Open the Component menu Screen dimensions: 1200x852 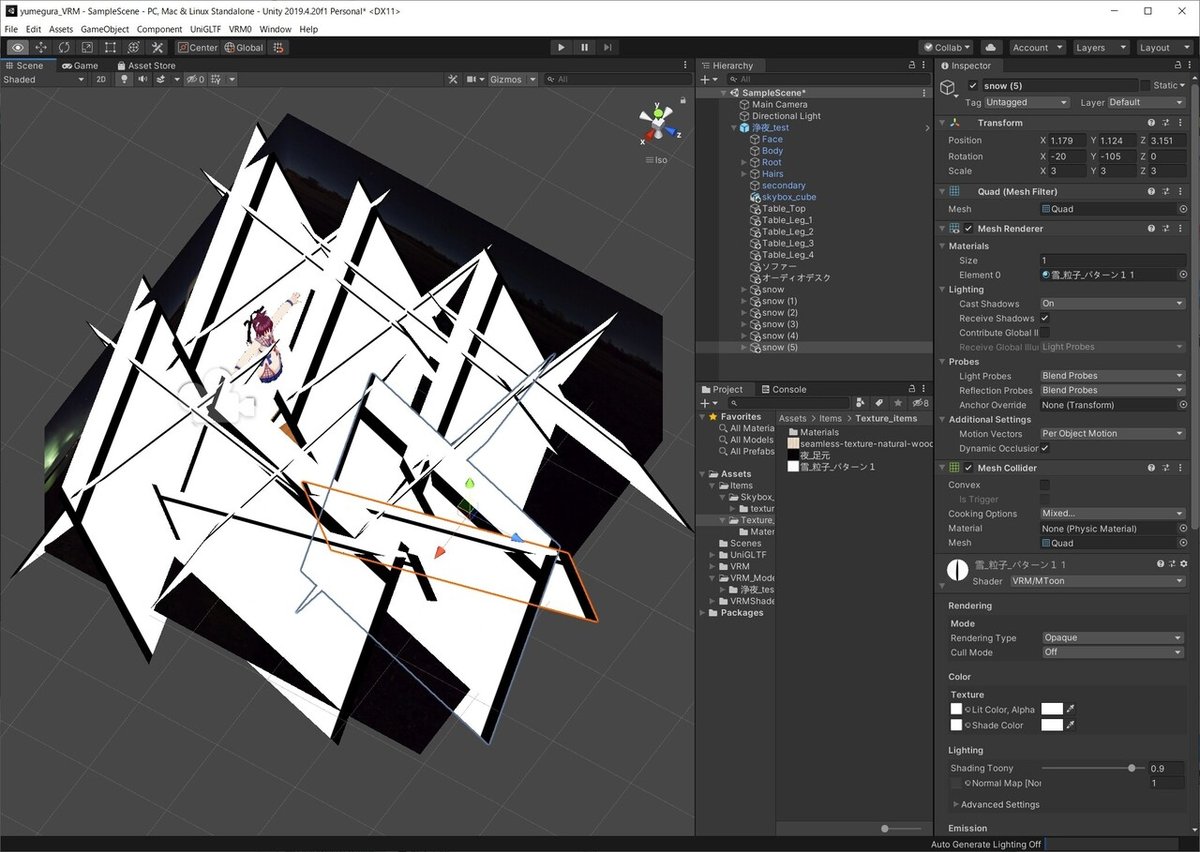tap(160, 29)
